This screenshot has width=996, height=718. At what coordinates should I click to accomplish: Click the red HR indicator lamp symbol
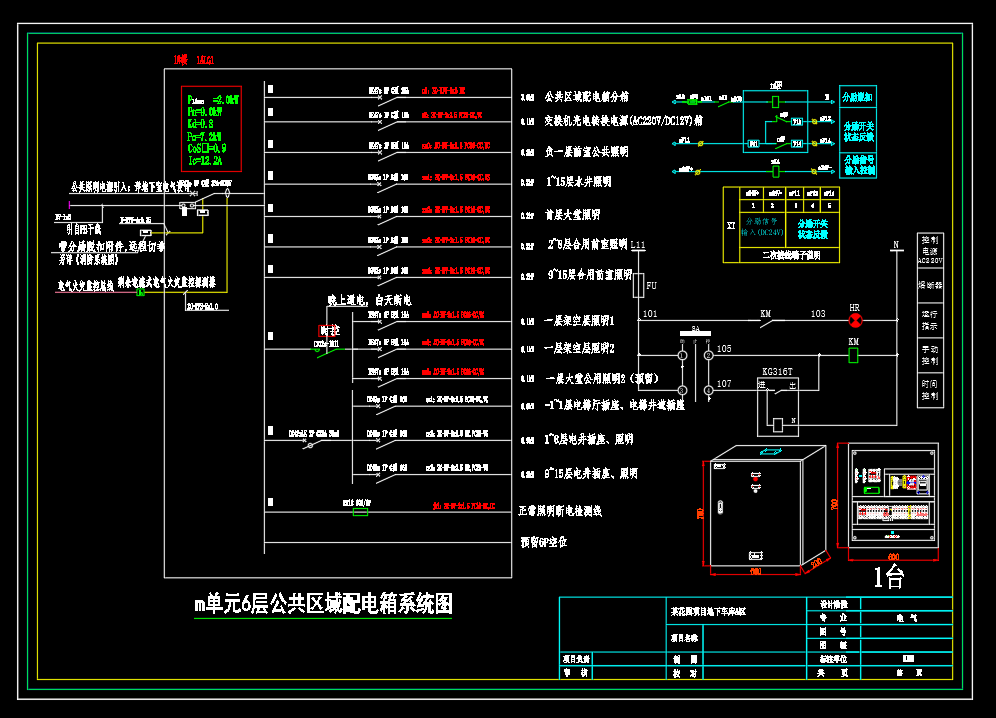(855, 320)
